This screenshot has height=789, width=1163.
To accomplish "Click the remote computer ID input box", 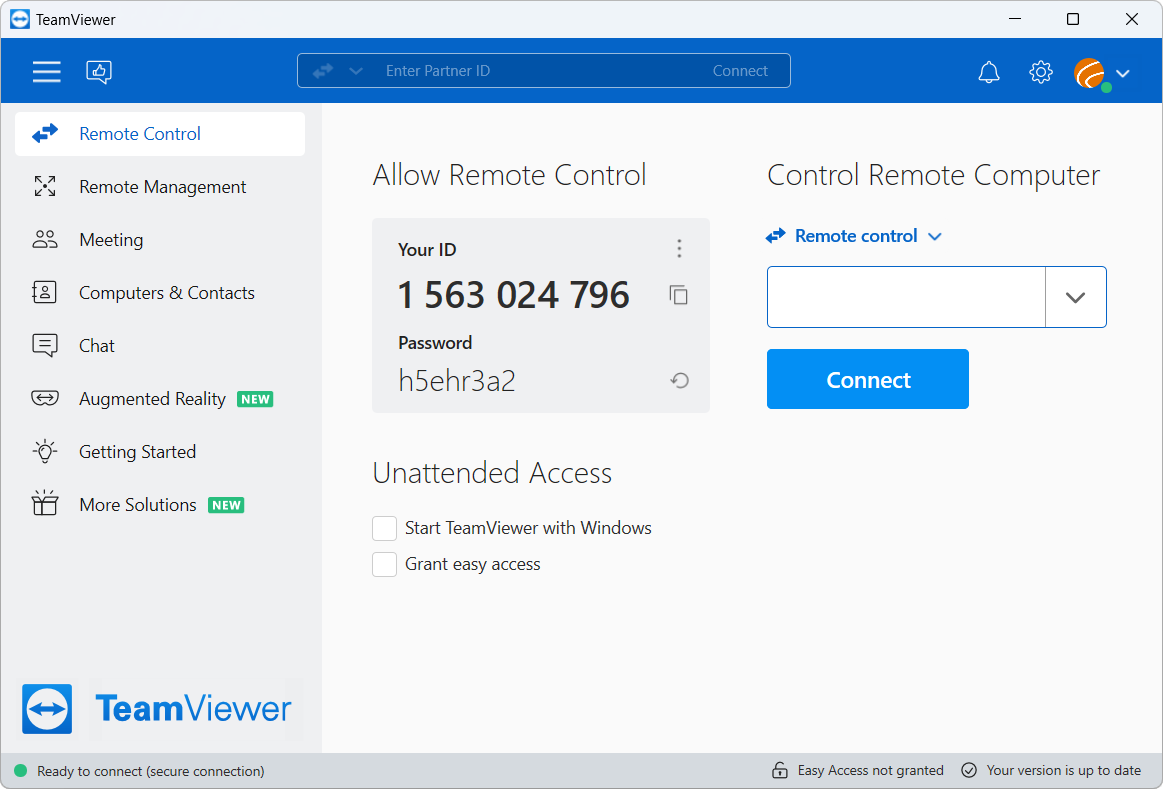I will [906, 297].
